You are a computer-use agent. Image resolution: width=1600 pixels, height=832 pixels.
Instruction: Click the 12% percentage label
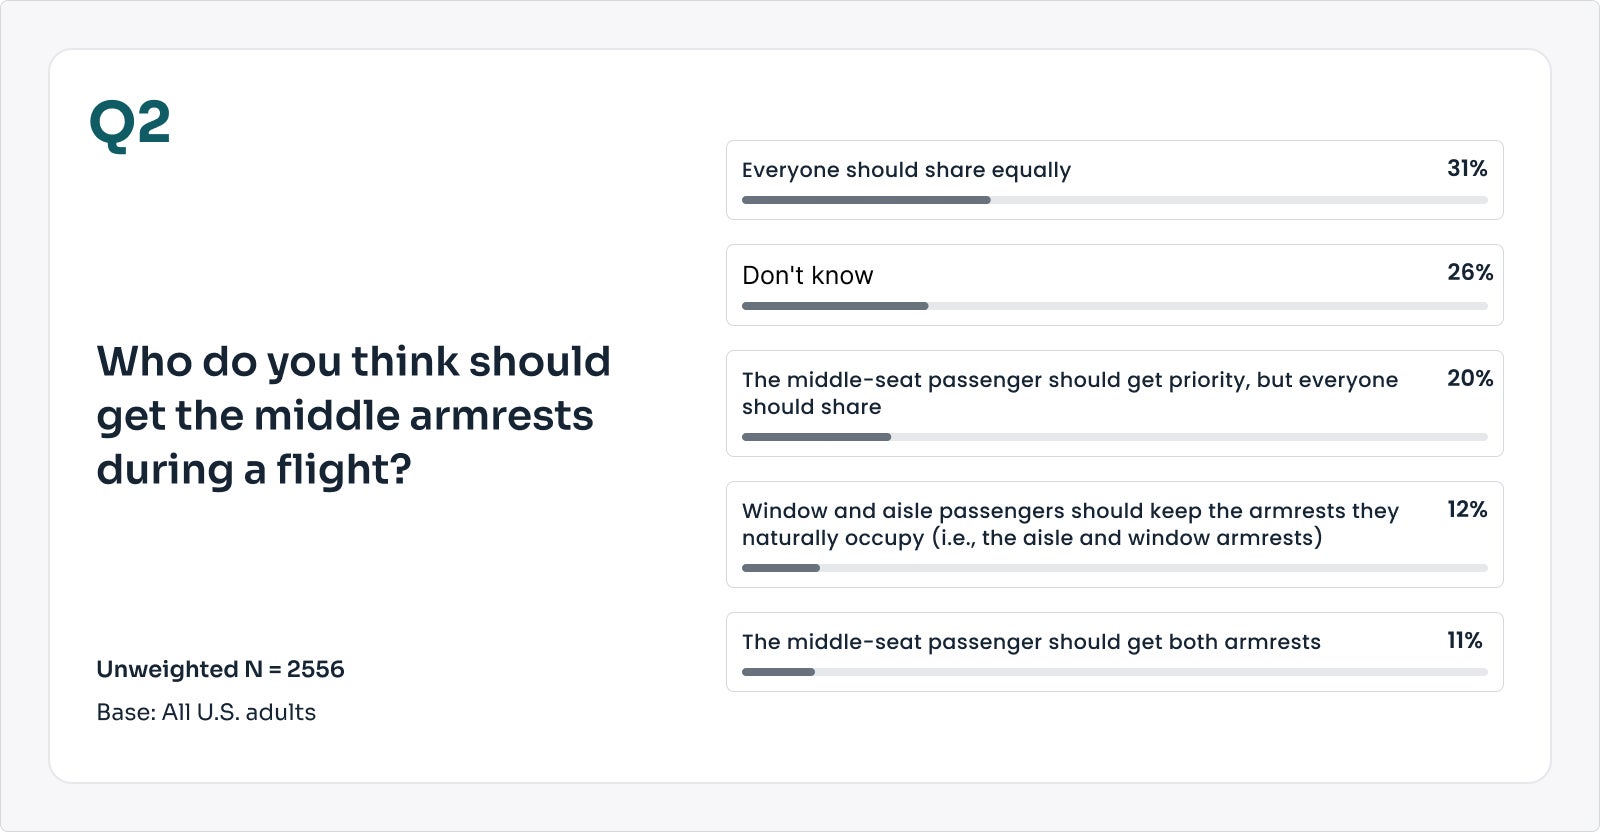click(x=1467, y=509)
